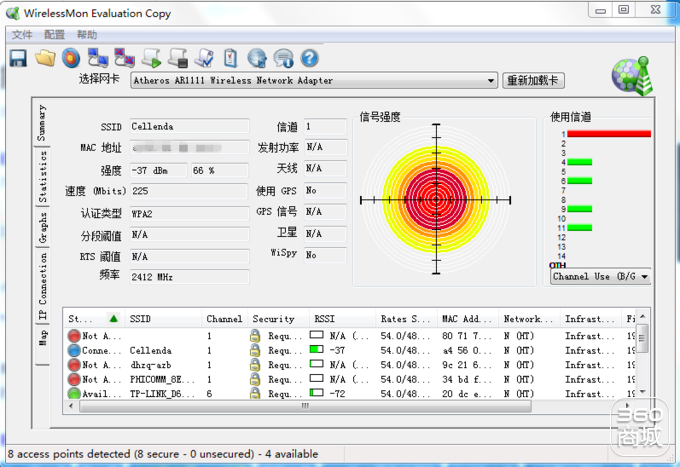This screenshot has width=680, height=467.
Task: Click the connect network computers icon
Action: click(98, 58)
